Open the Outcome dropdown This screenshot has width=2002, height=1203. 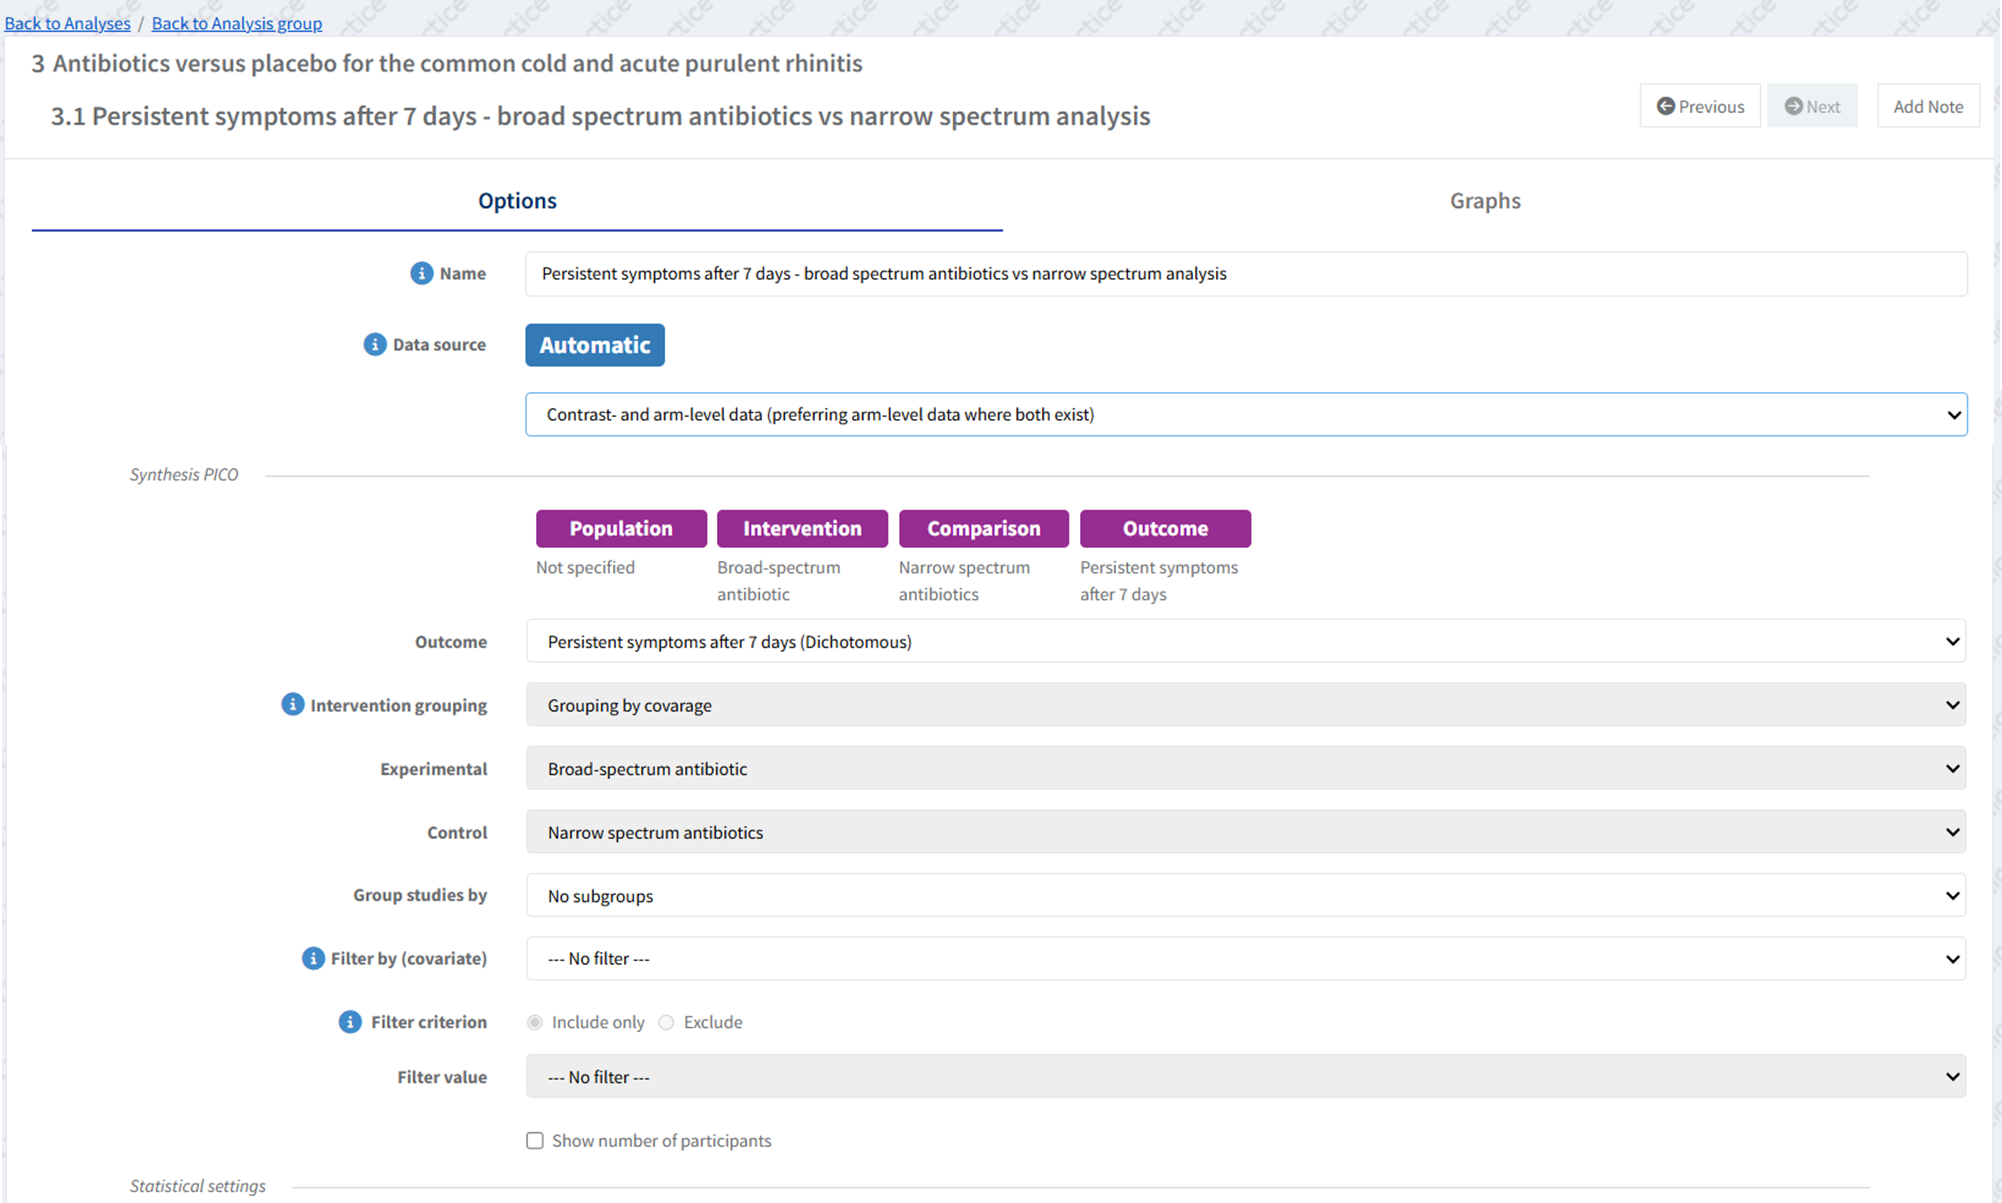pos(1245,641)
